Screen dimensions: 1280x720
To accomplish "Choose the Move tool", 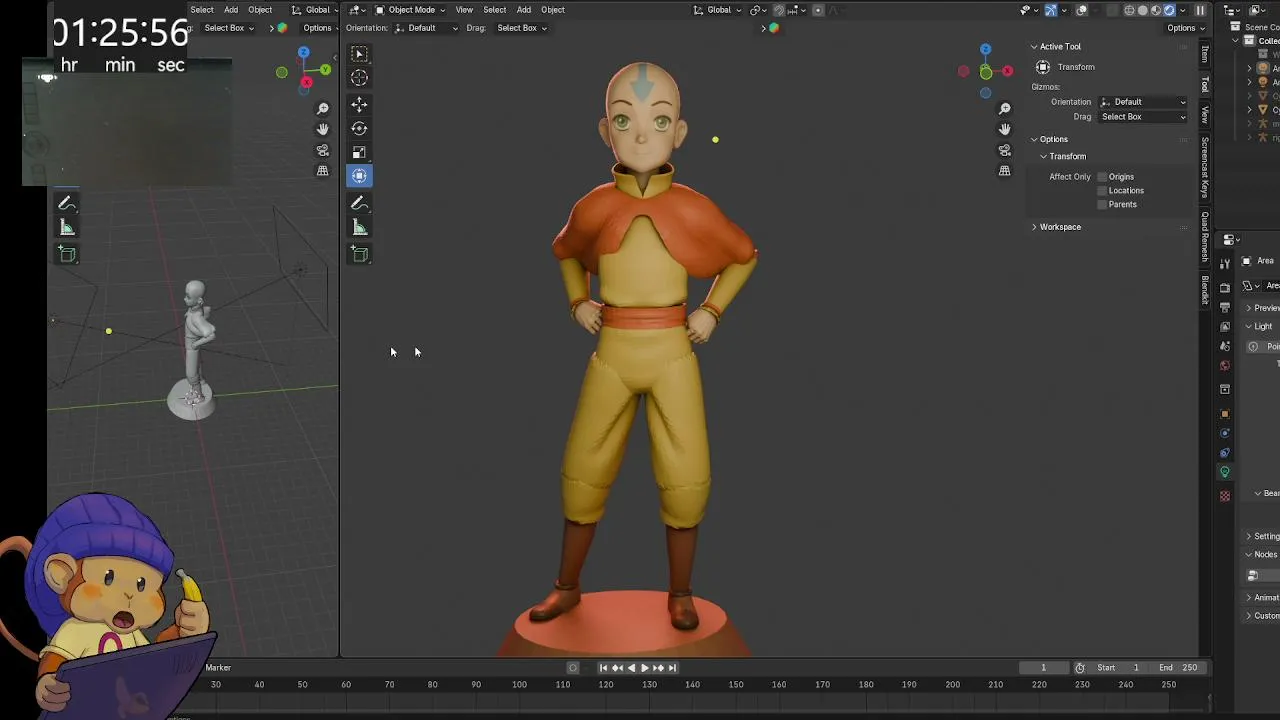I will (359, 104).
